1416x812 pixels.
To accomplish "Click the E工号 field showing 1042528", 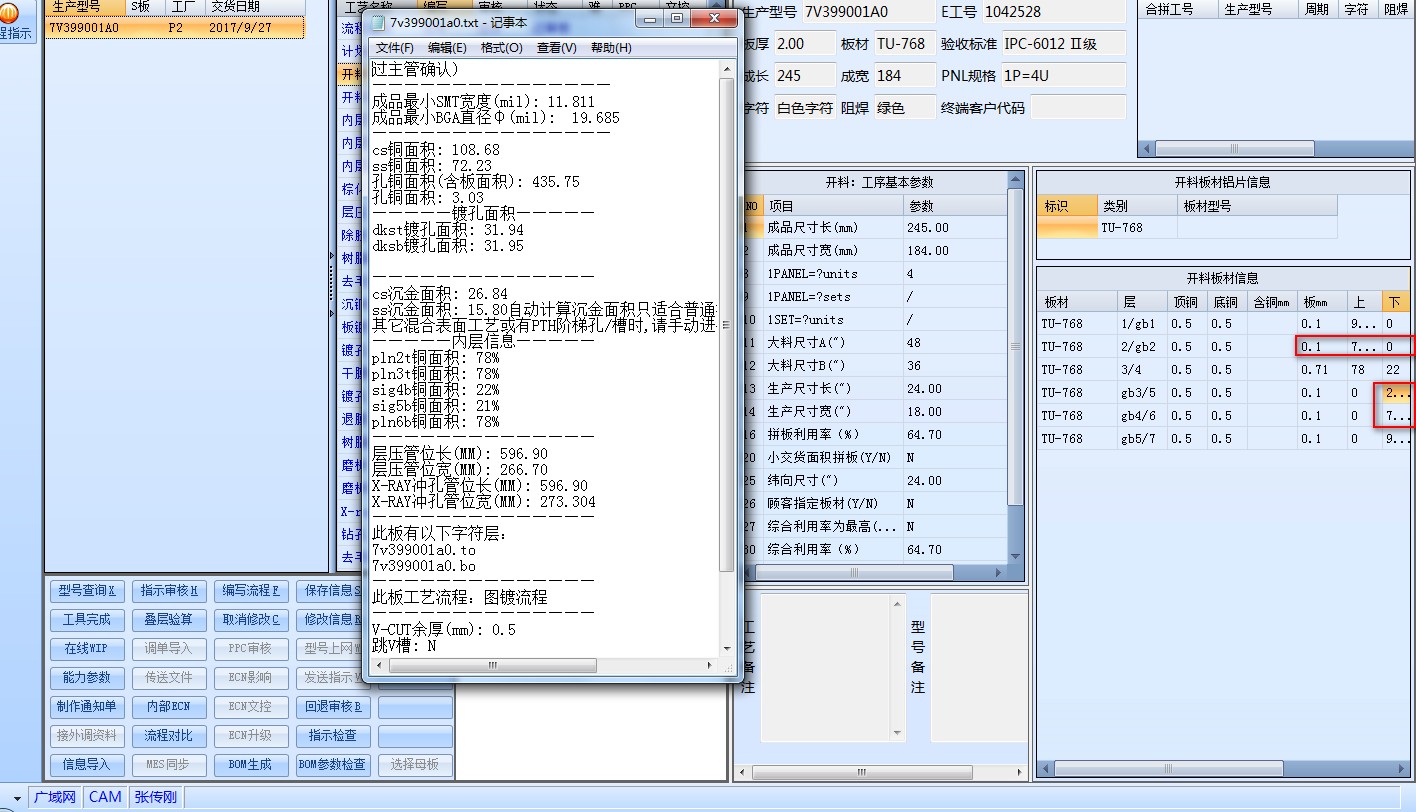I will pos(1054,11).
